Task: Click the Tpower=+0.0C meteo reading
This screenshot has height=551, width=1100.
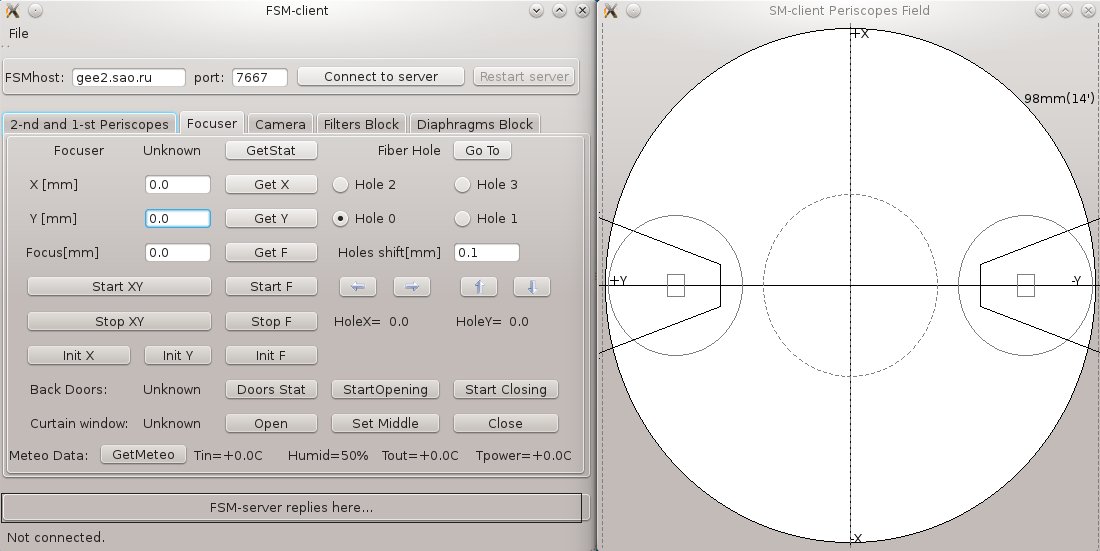Action: 523,456
